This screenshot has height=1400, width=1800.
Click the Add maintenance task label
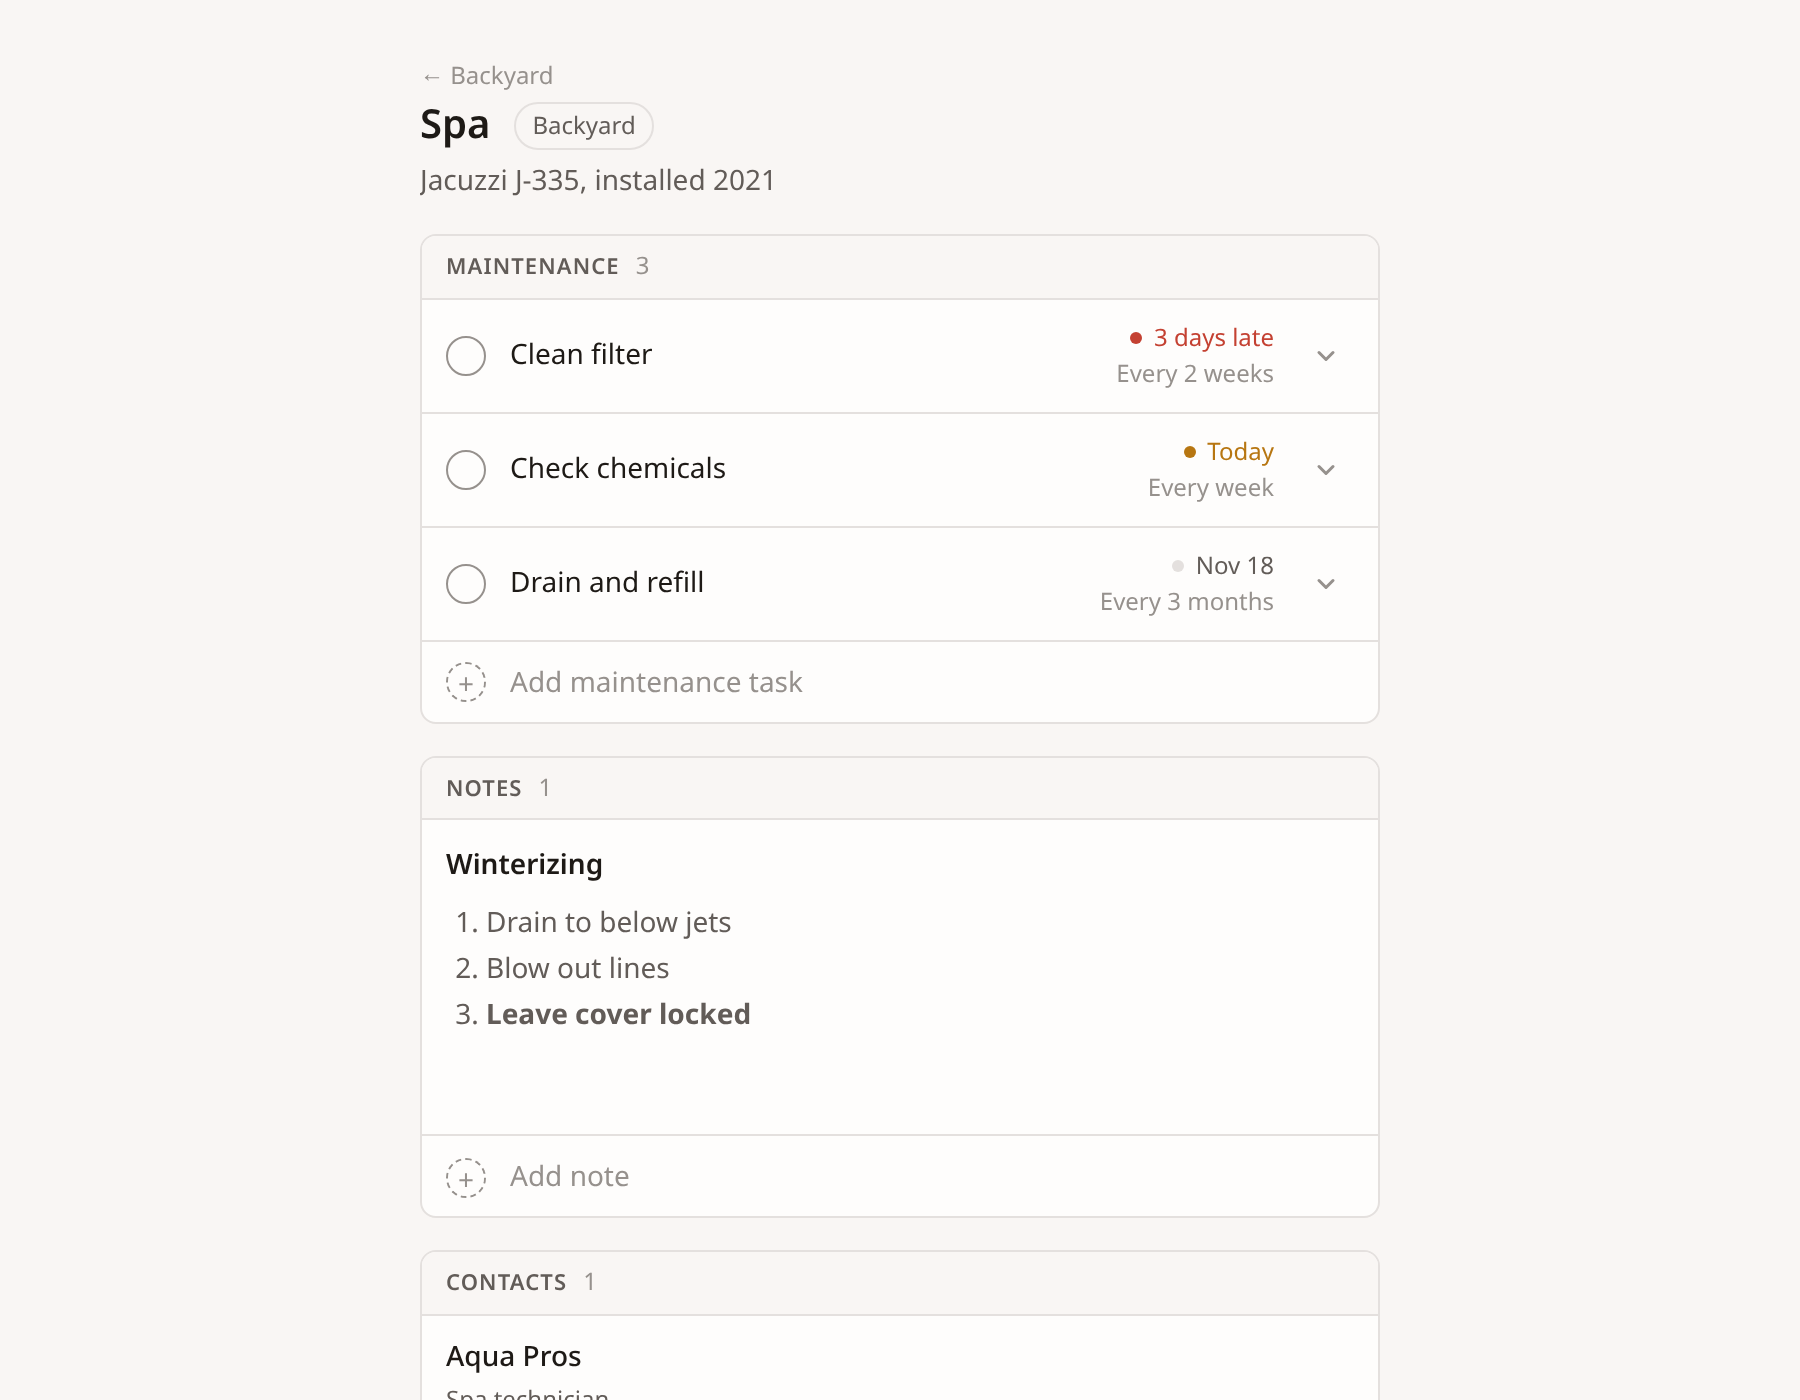coord(656,682)
